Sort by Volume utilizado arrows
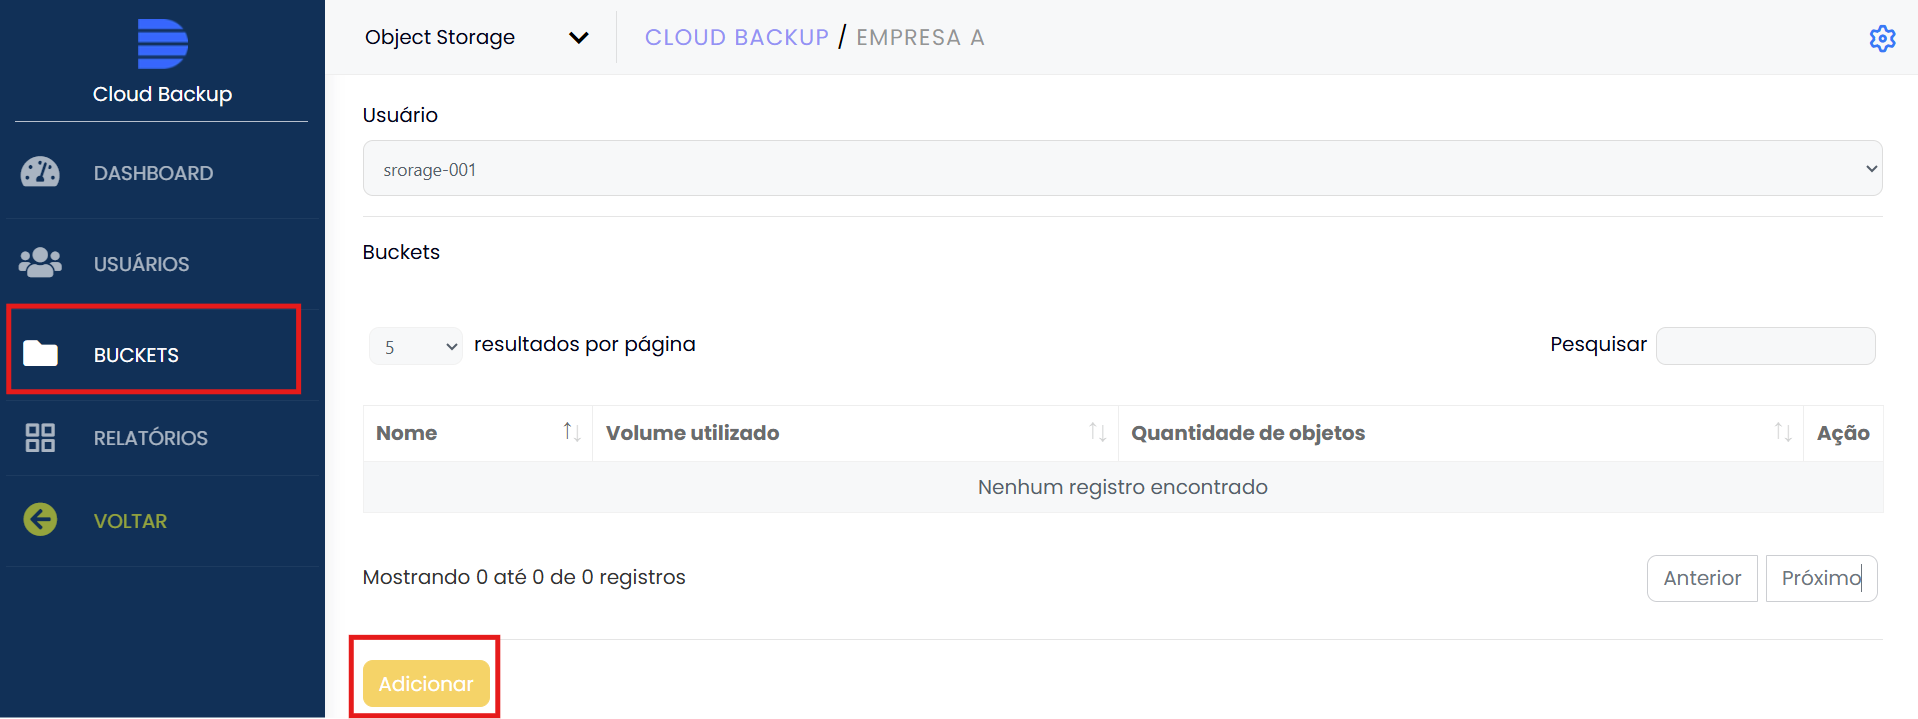The image size is (1918, 719). point(1097,432)
